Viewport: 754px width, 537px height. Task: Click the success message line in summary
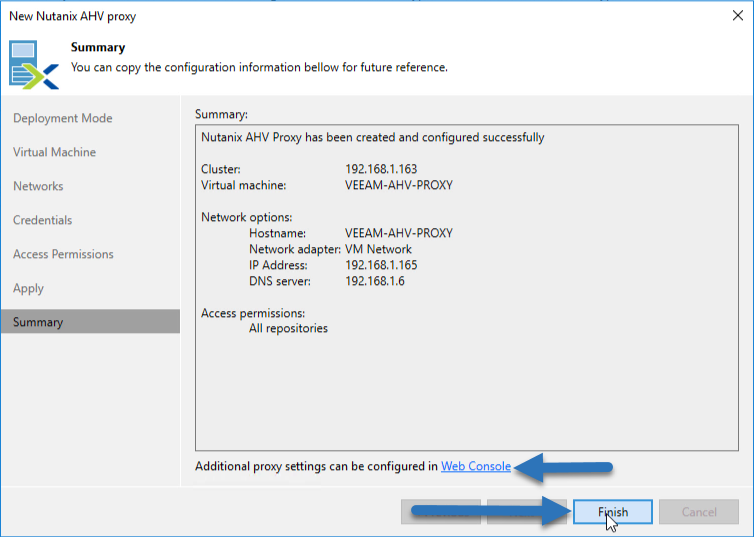tap(373, 137)
